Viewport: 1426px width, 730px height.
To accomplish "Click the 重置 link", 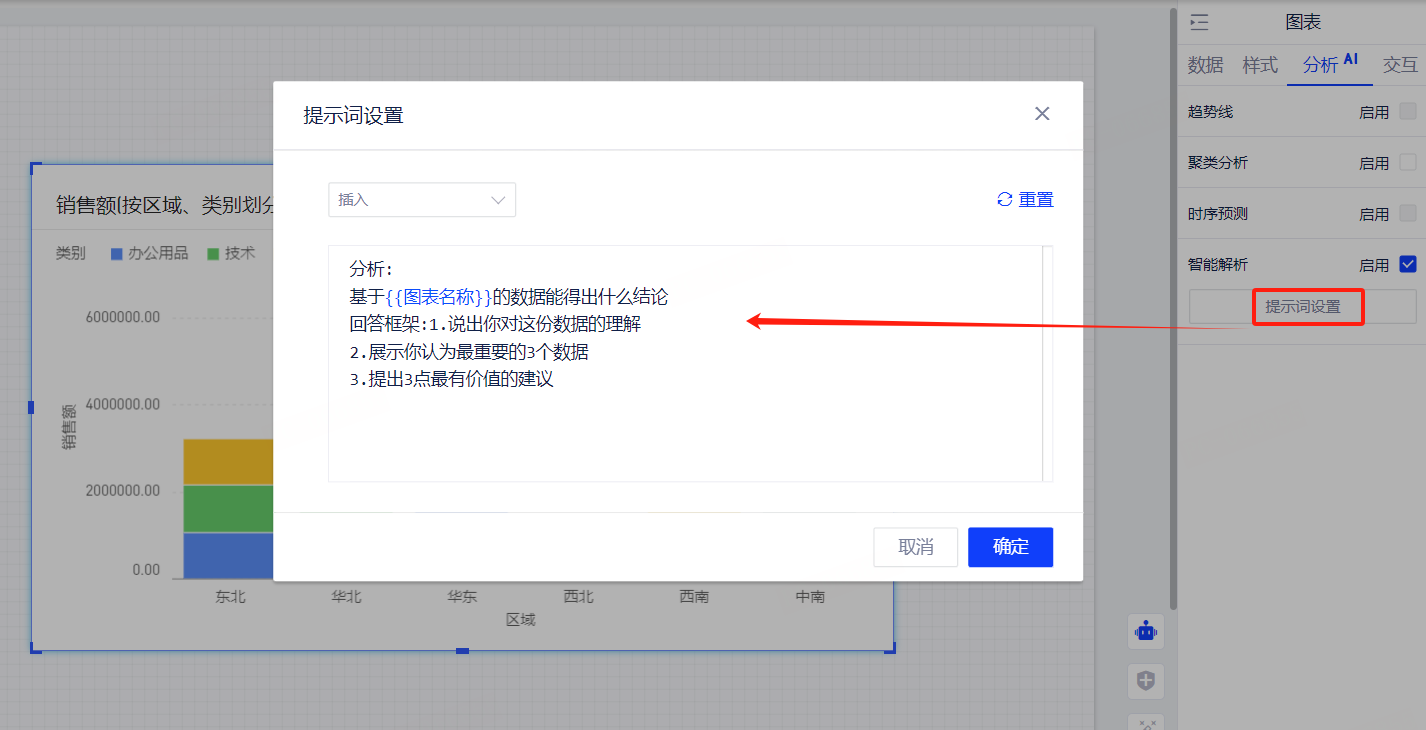I will click(1036, 200).
